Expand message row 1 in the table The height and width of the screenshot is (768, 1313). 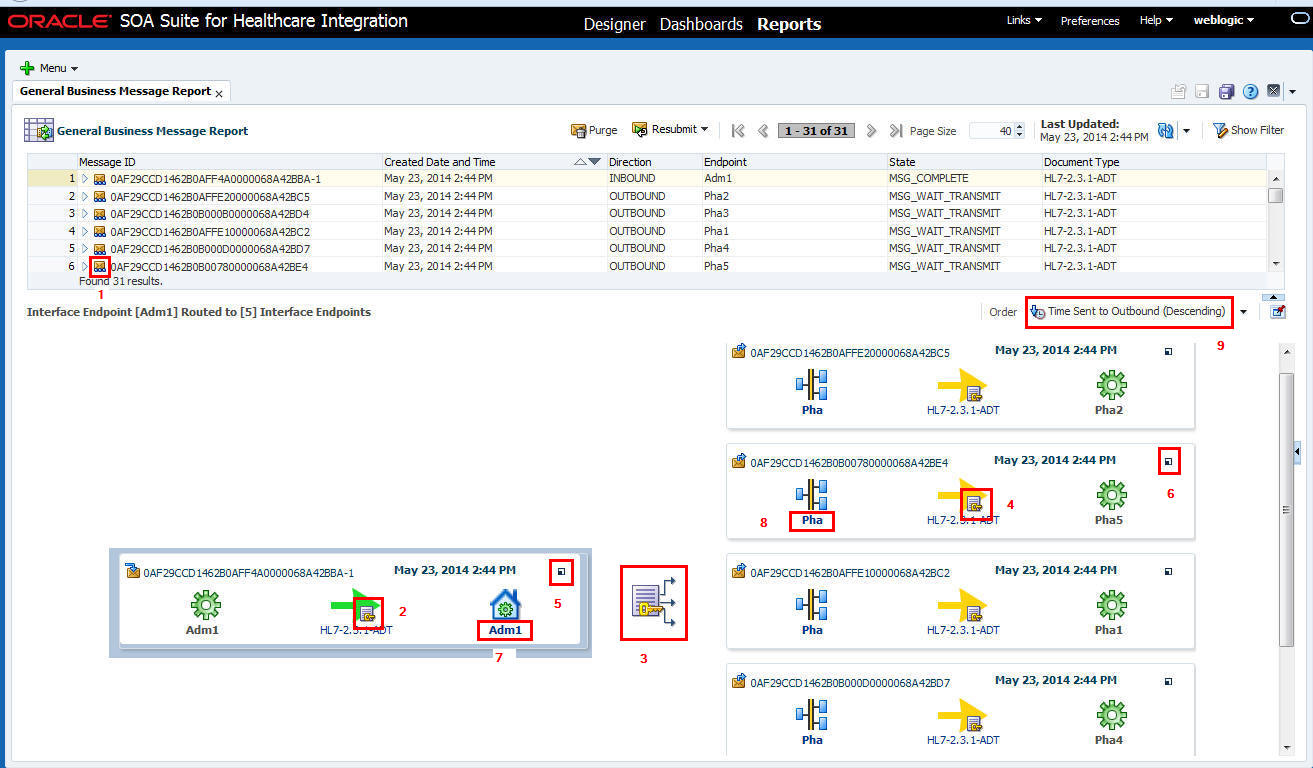(x=85, y=179)
